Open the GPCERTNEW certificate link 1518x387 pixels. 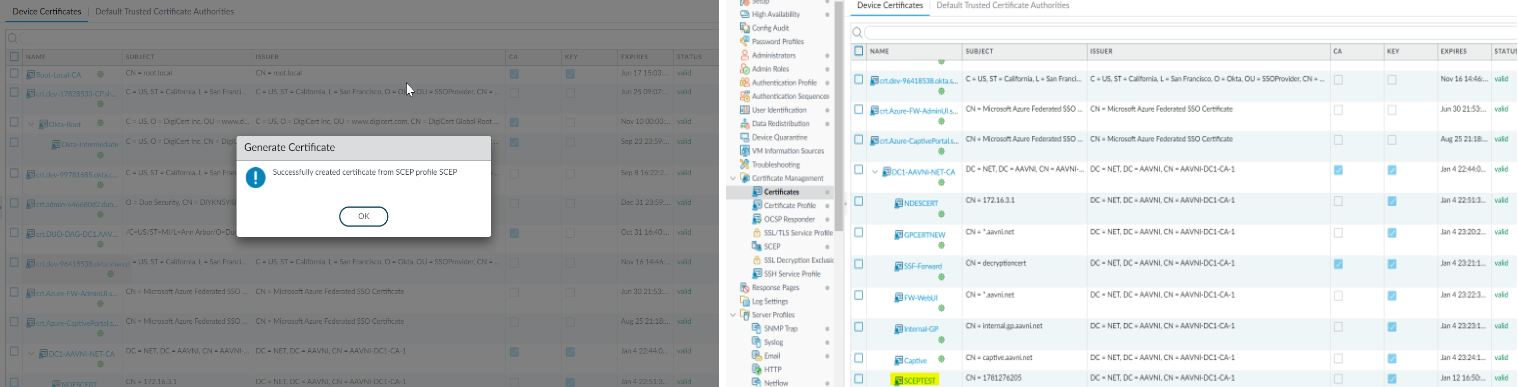point(924,234)
